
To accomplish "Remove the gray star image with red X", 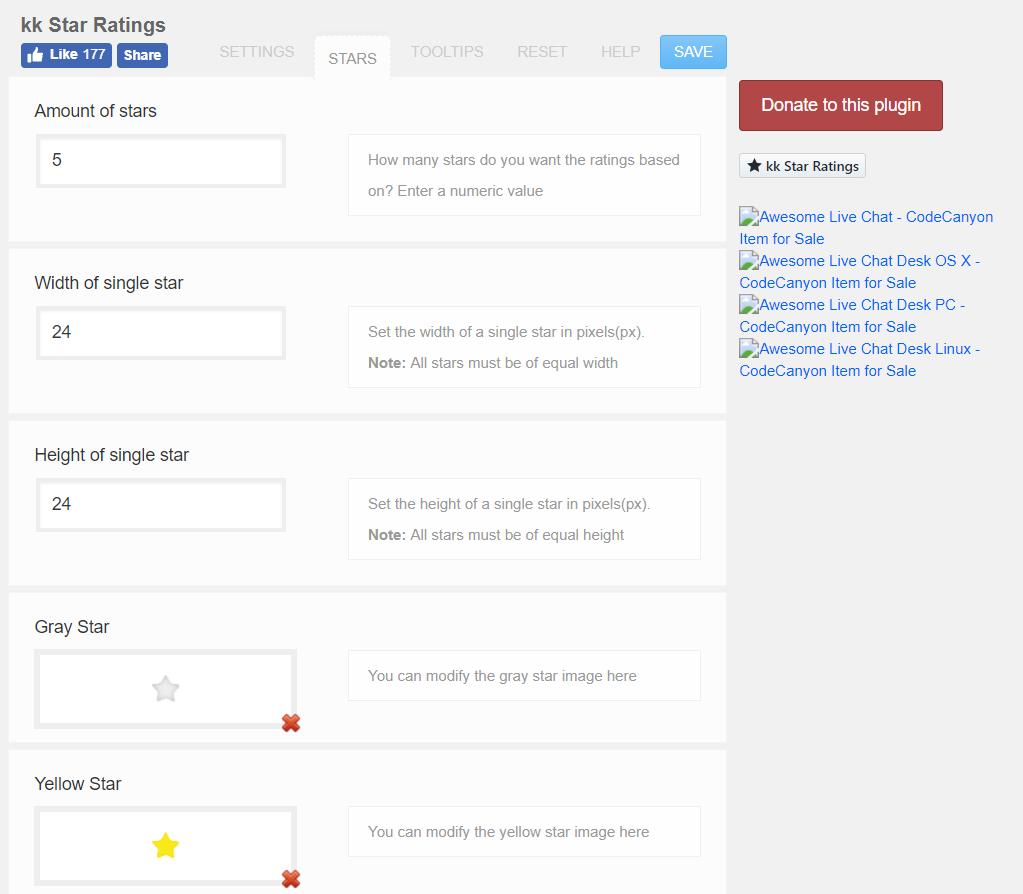I will [291, 723].
